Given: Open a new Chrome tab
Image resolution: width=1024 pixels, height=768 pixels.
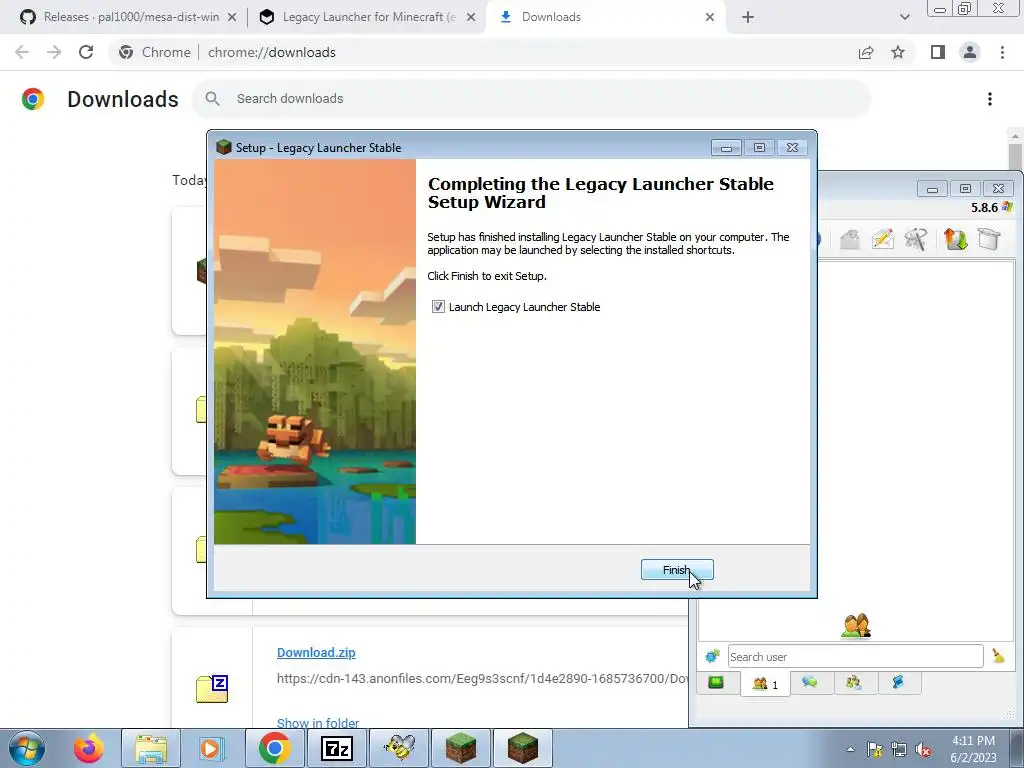Looking at the screenshot, I should tap(748, 17).
